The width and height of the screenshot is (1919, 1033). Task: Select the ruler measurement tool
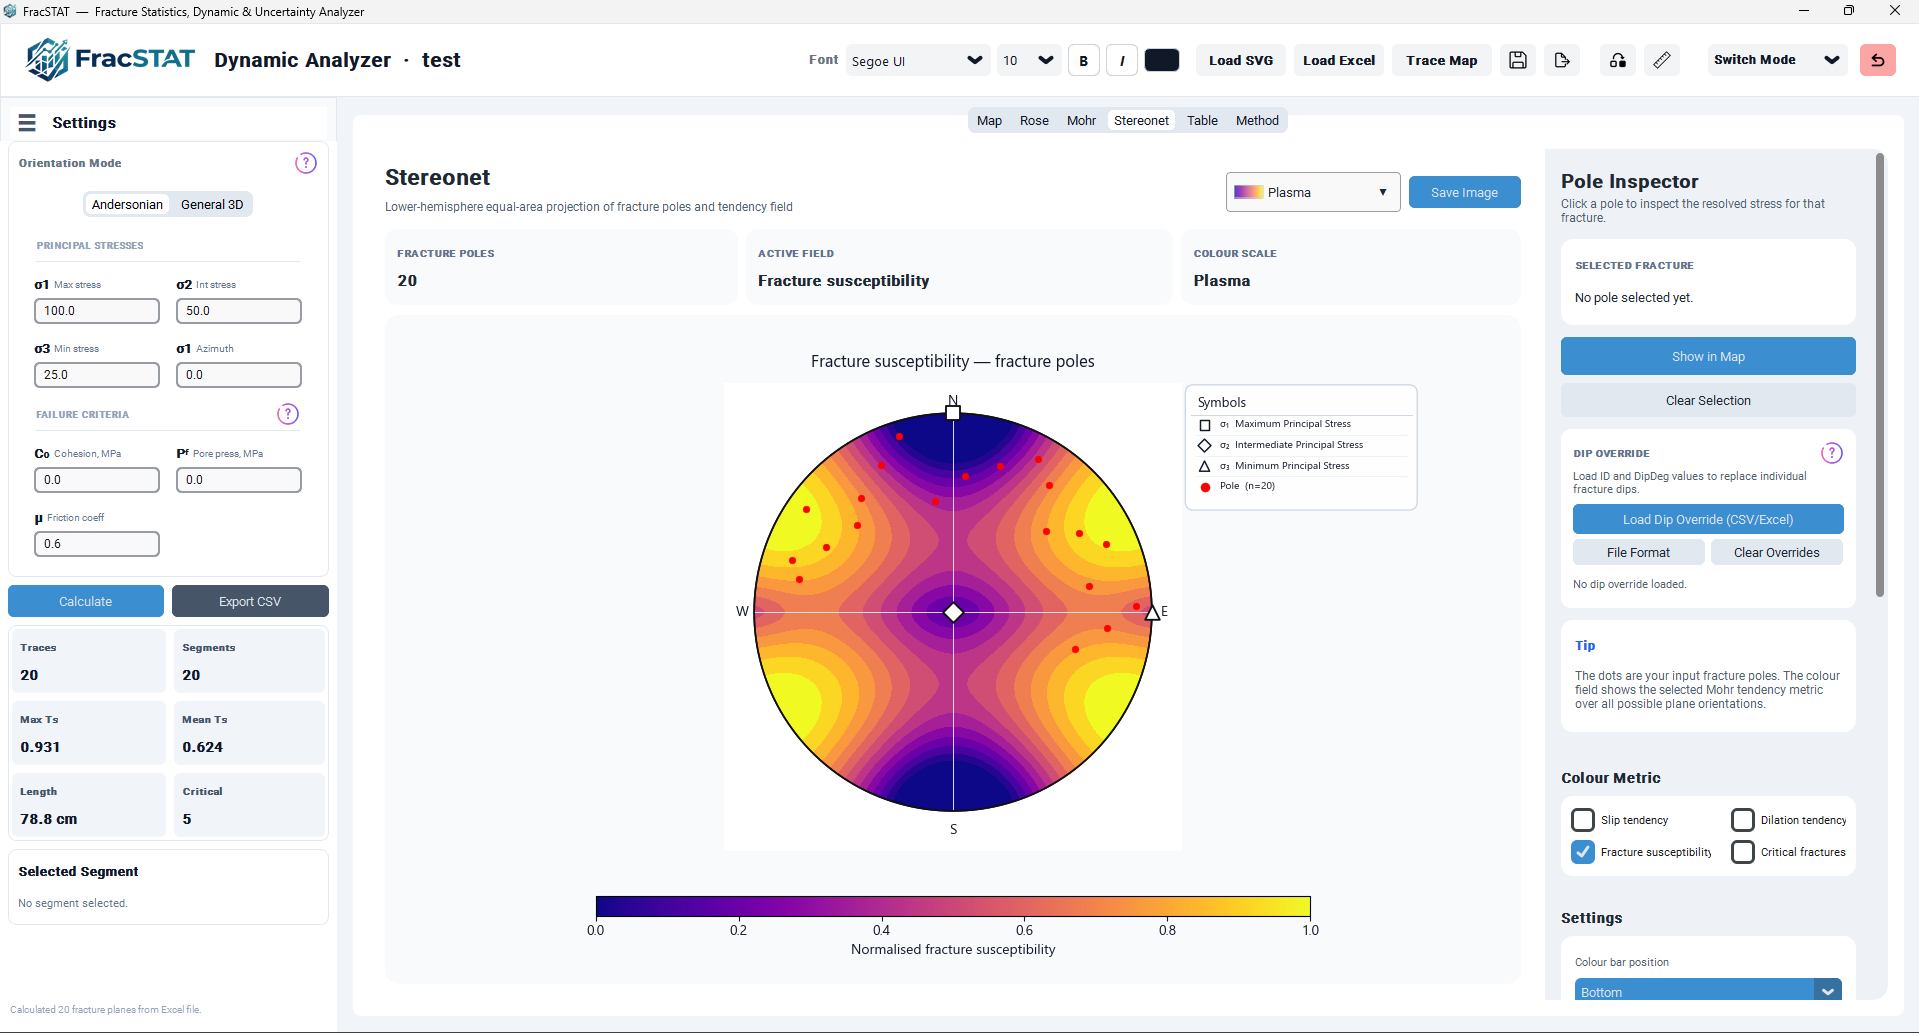pos(1662,60)
